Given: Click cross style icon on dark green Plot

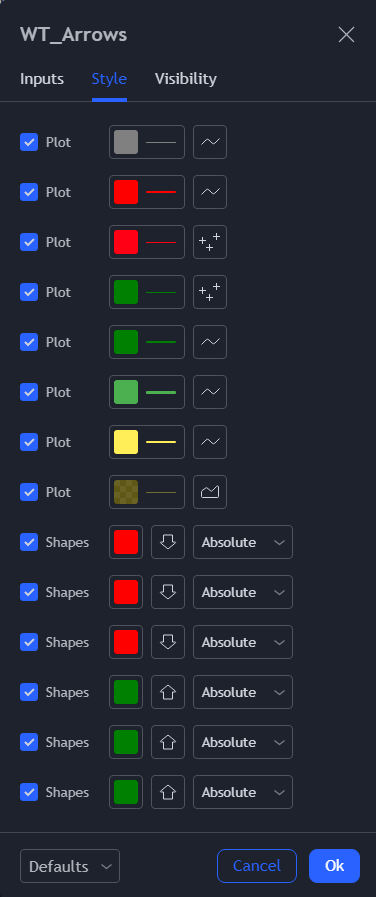Looking at the screenshot, I should pos(210,292).
